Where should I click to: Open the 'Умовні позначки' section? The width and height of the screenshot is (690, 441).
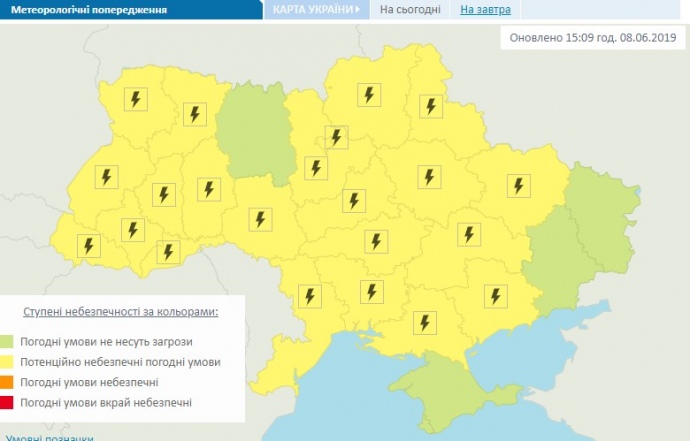[x=49, y=437]
